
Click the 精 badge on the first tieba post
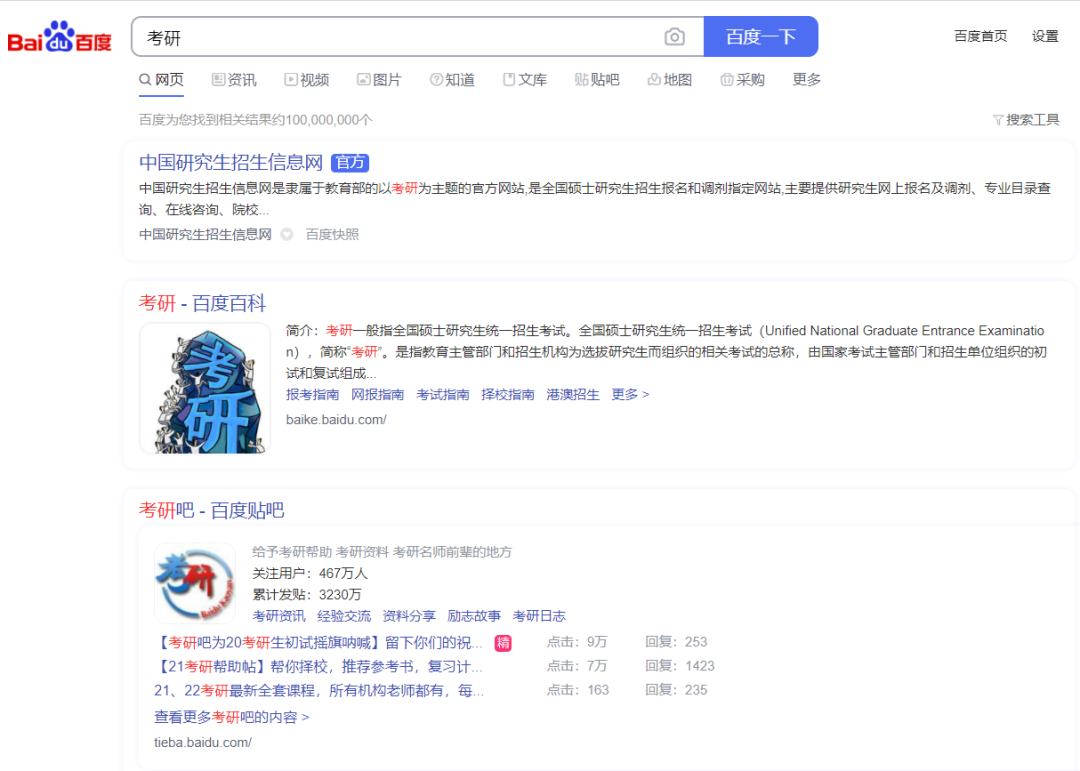(x=503, y=643)
